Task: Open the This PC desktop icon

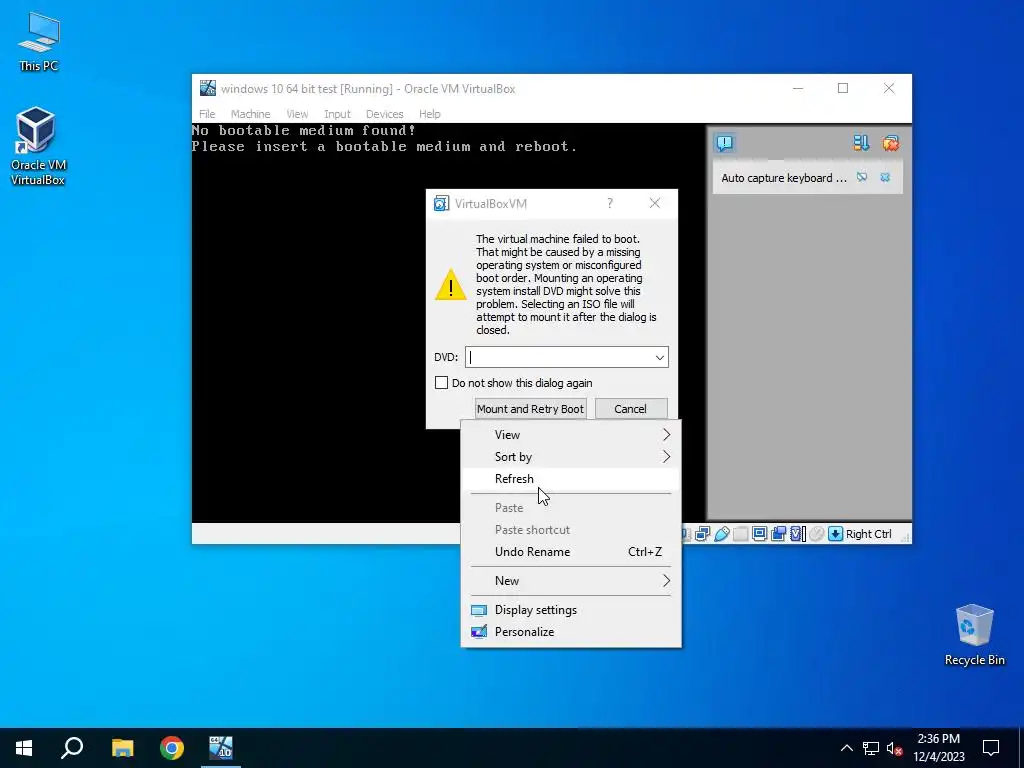Action: click(x=39, y=42)
